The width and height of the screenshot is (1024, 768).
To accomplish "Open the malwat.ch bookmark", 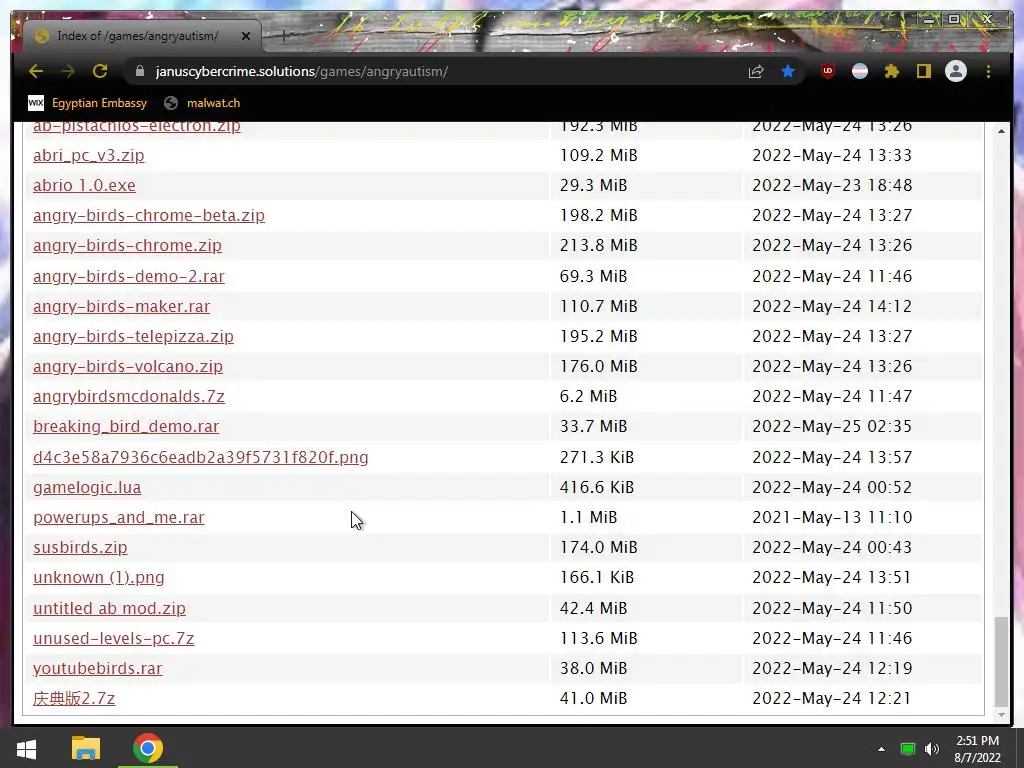I will coord(202,103).
